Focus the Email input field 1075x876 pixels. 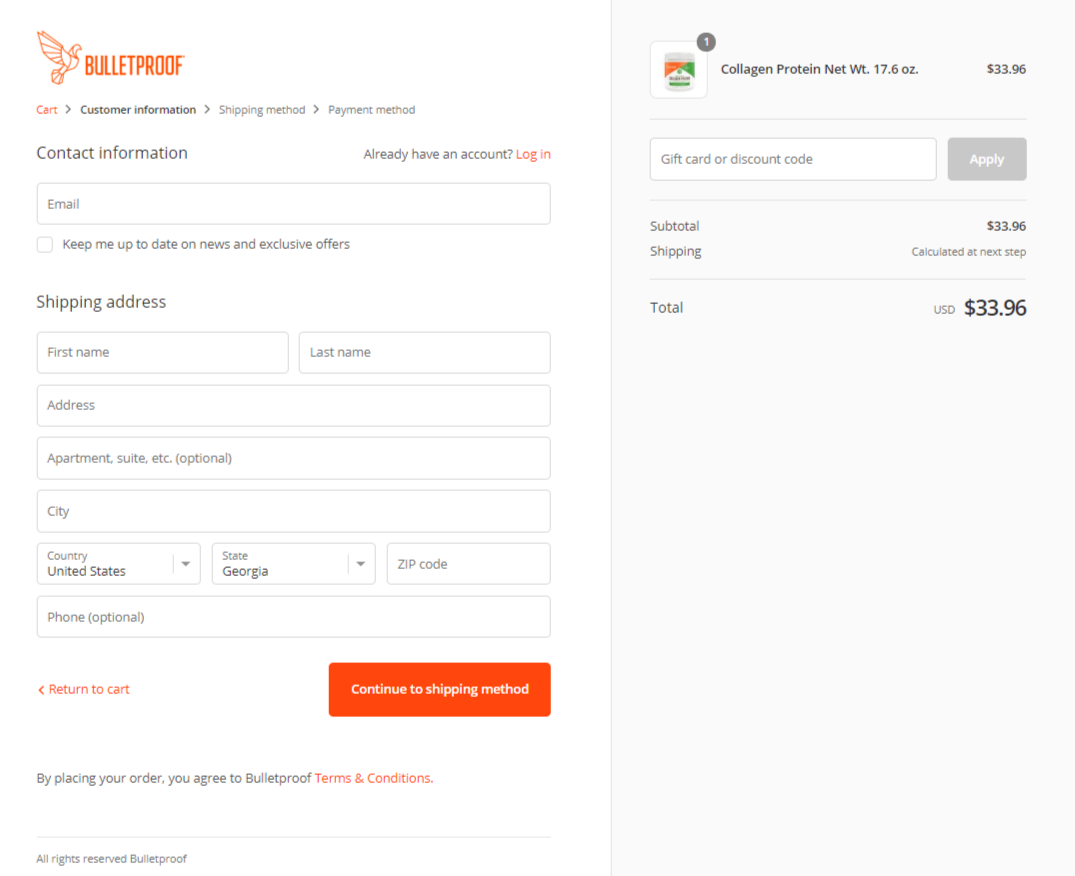click(293, 204)
